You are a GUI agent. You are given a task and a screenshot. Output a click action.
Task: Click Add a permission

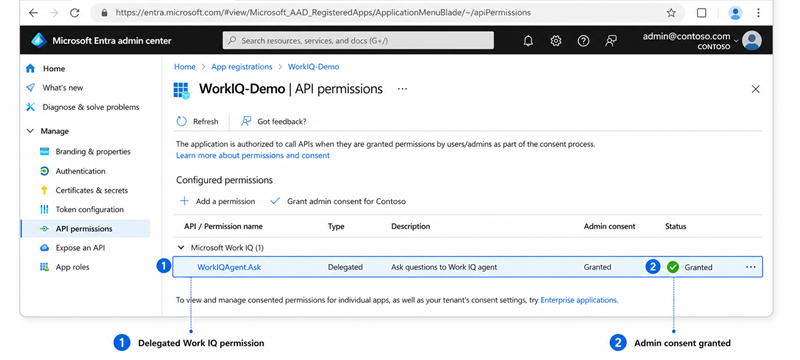click(x=217, y=201)
